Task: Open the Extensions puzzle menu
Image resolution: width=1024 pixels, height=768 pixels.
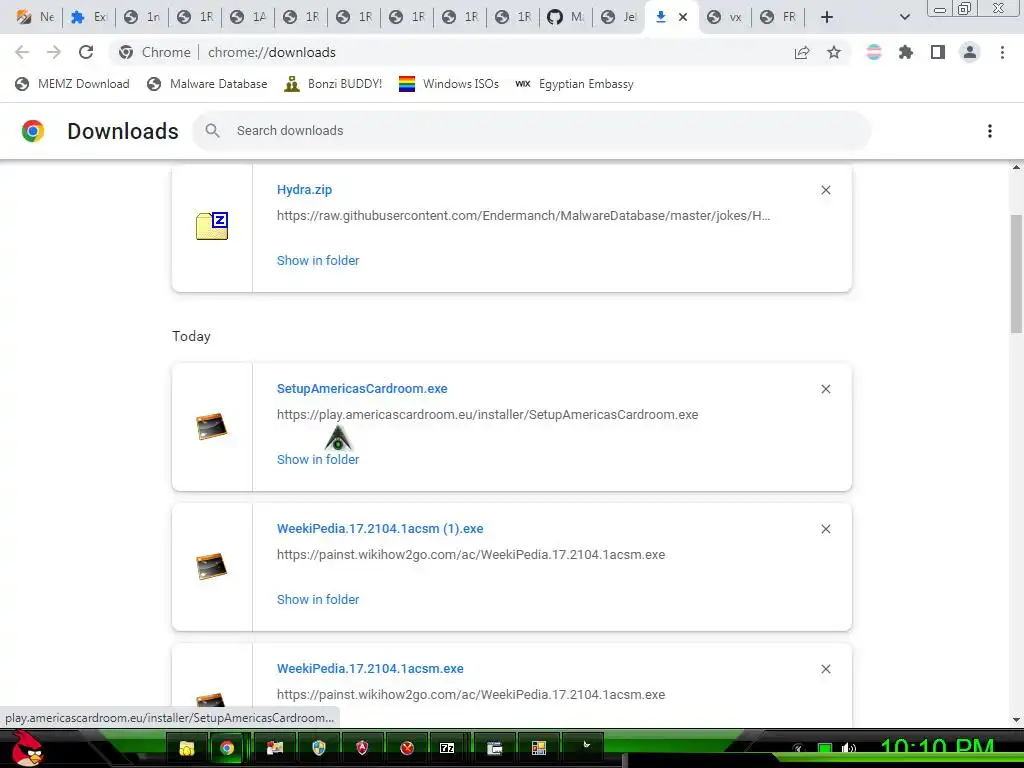Action: tap(906, 52)
